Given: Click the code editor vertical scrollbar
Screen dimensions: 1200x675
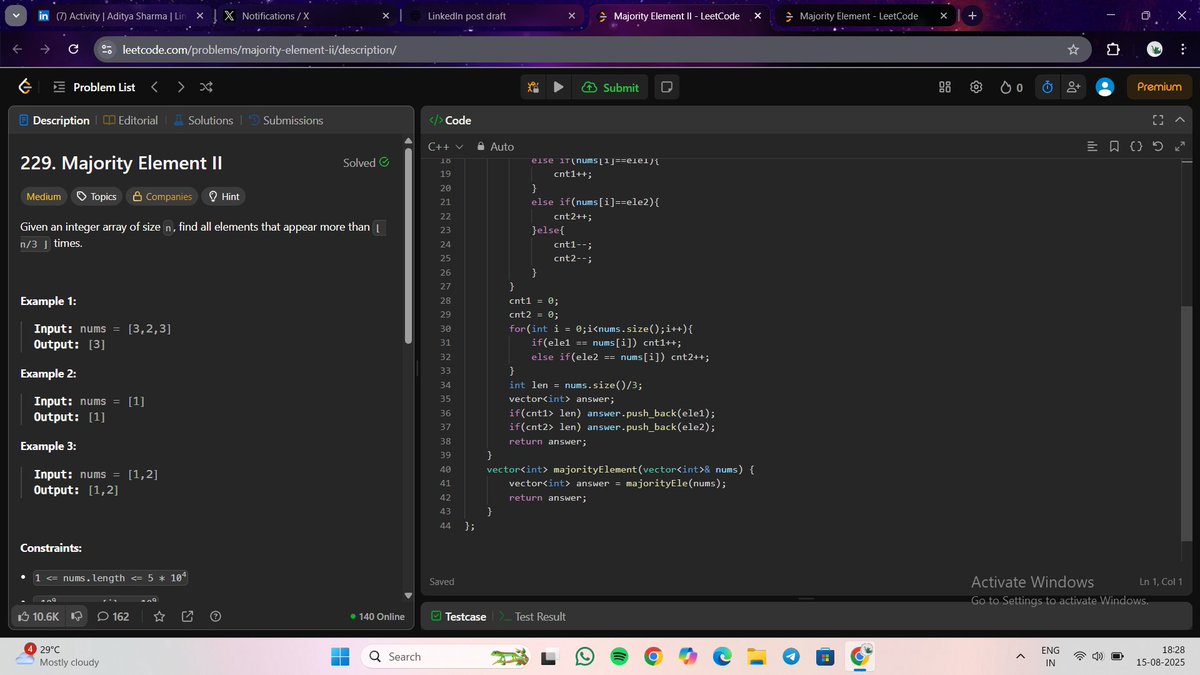Looking at the screenshot, I should click(1187, 424).
